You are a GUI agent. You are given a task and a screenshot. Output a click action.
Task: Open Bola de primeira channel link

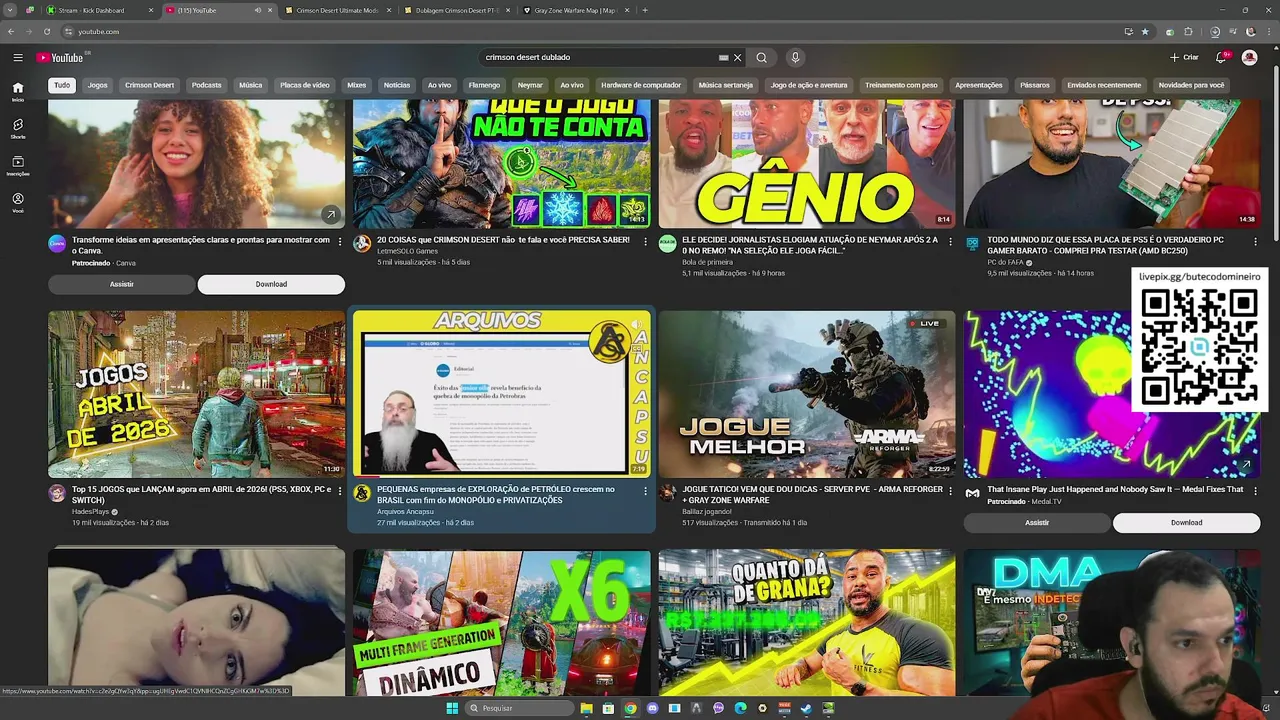click(x=707, y=262)
